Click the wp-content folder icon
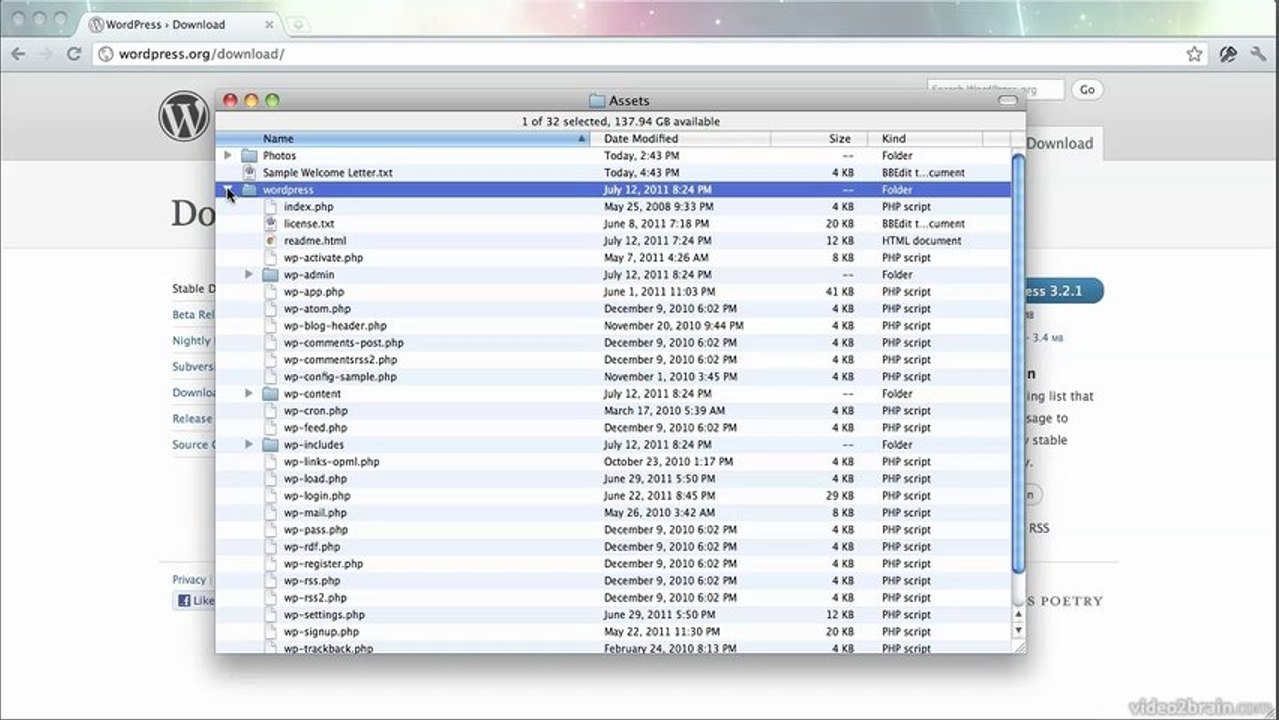This screenshot has height=720, width=1279. click(x=270, y=394)
